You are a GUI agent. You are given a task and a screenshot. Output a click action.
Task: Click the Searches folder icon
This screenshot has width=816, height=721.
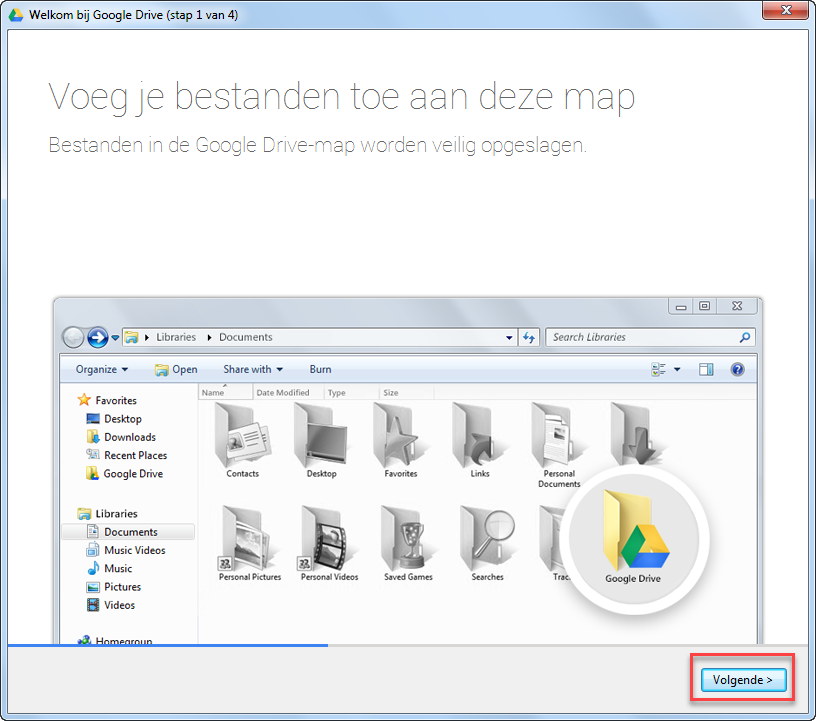pyautogui.click(x=488, y=539)
